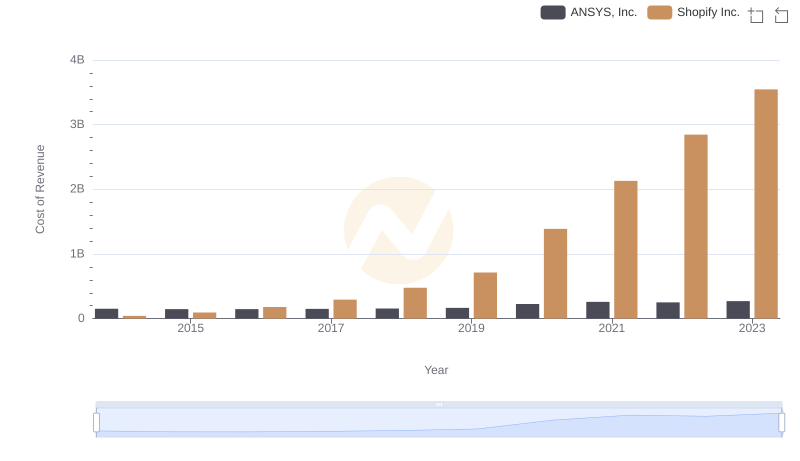
Task: Click the Shopify bar for 2019
Action: tap(485, 295)
